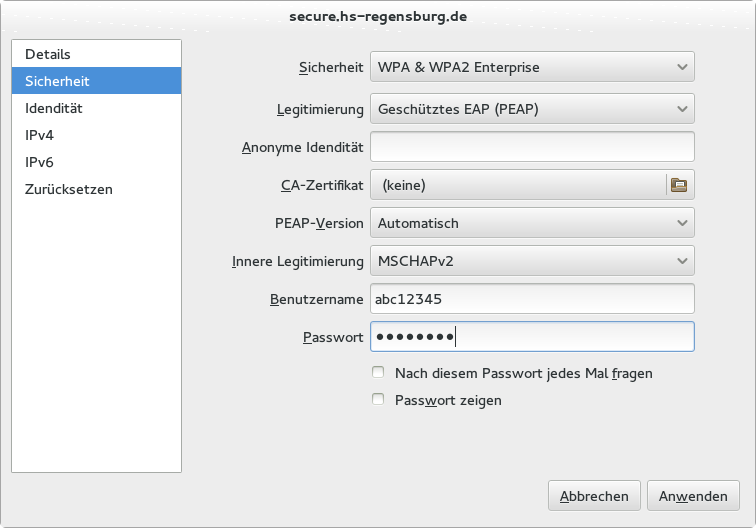Tick the 'Passwort zeigen' checkbox

coord(378,400)
